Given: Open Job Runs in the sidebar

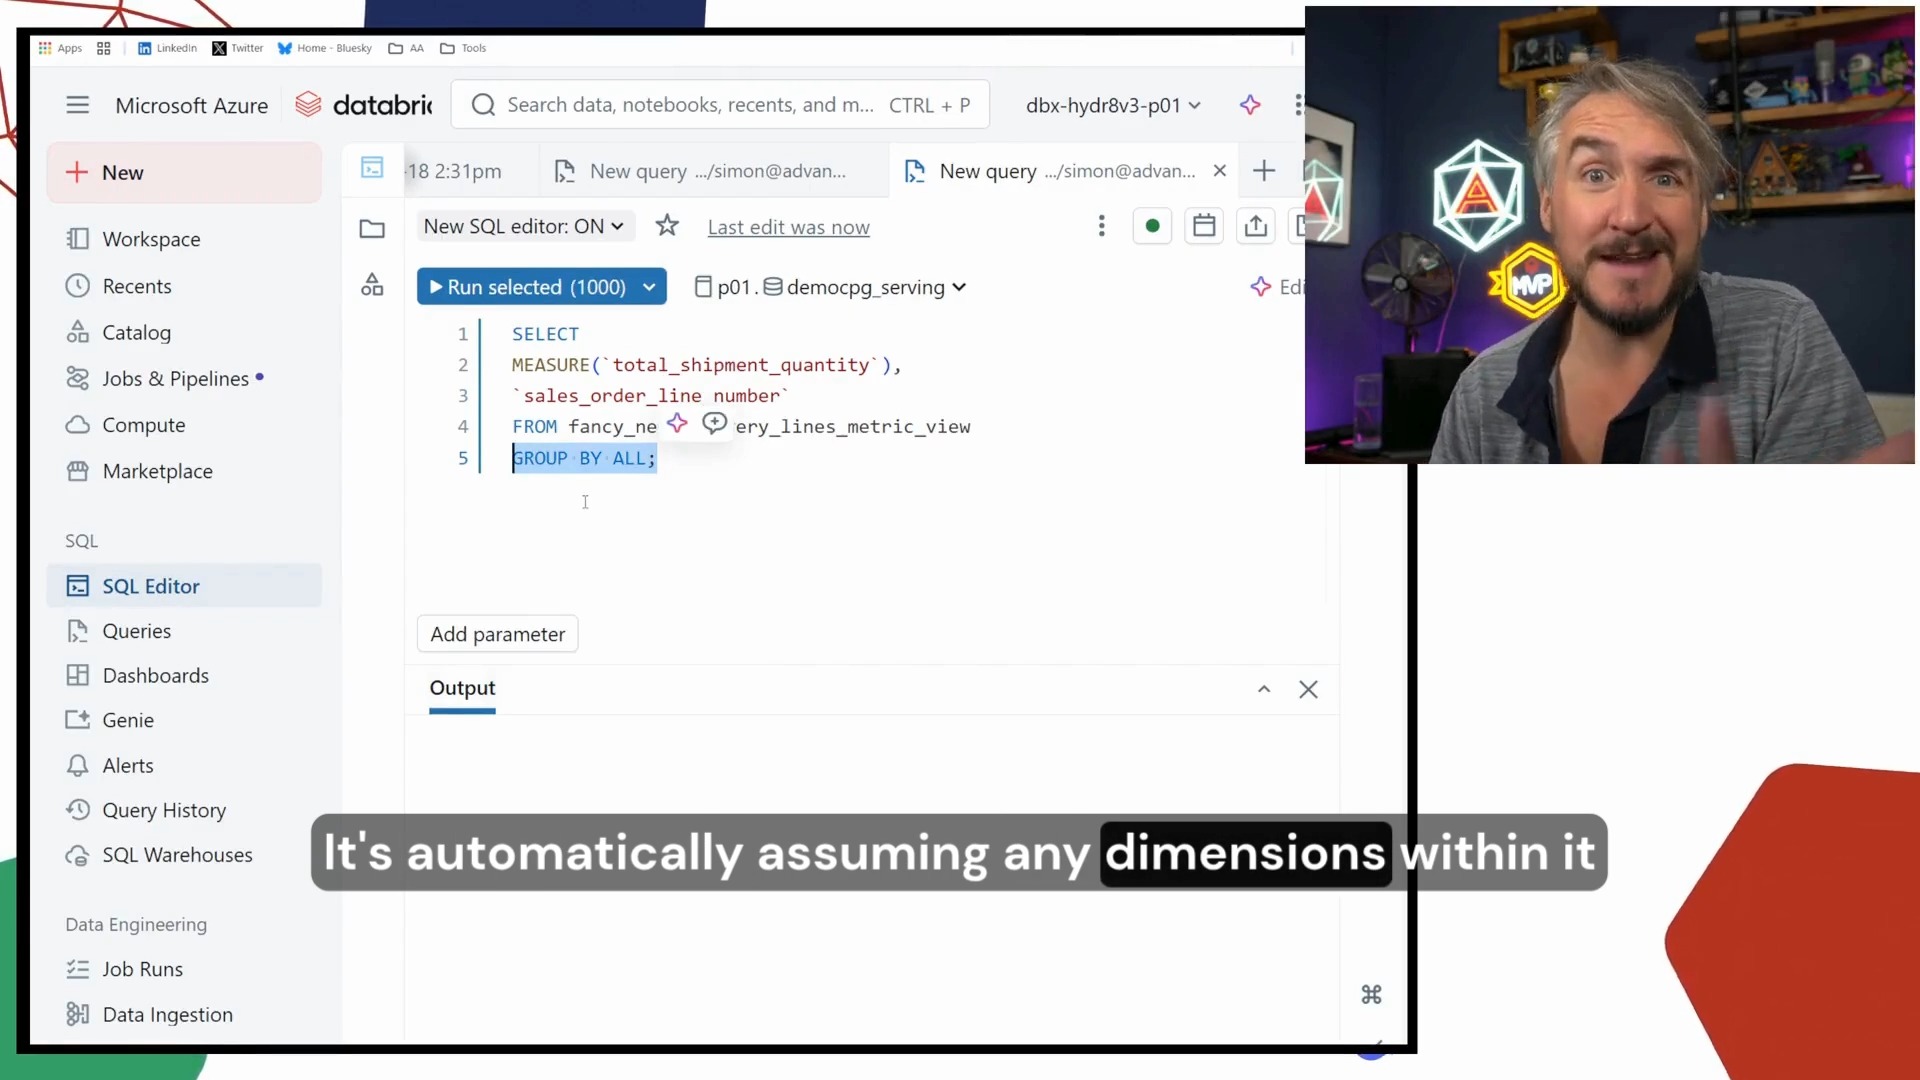Looking at the screenshot, I should coord(184,969).
